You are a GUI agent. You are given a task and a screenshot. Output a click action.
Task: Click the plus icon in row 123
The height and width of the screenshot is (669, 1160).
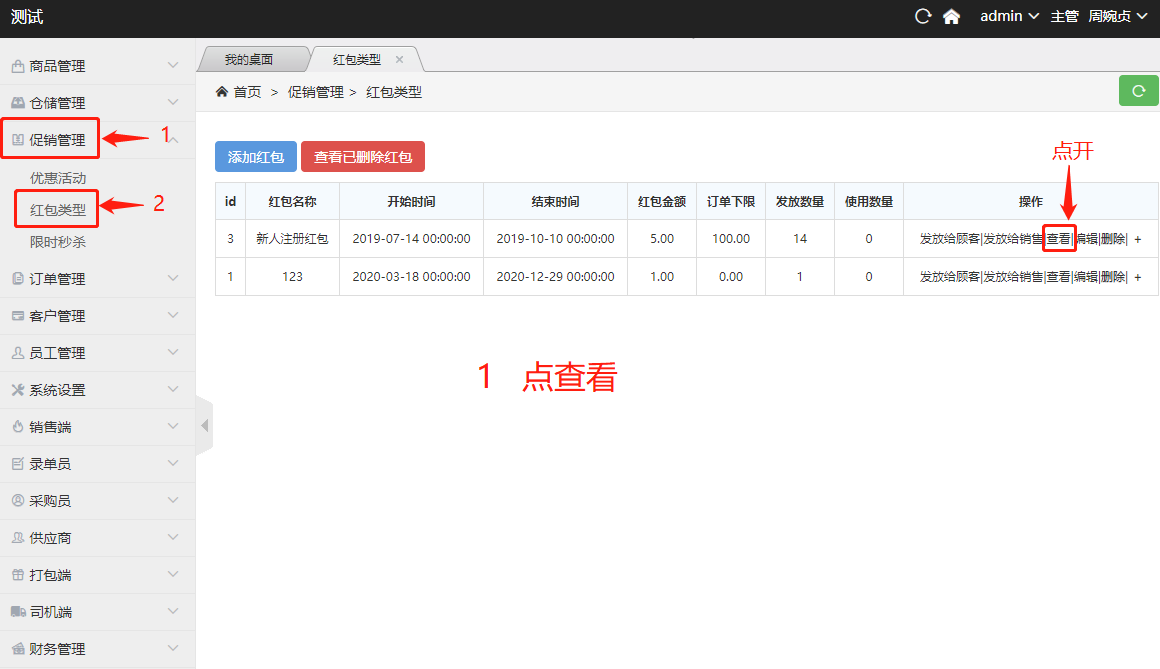pos(1138,277)
